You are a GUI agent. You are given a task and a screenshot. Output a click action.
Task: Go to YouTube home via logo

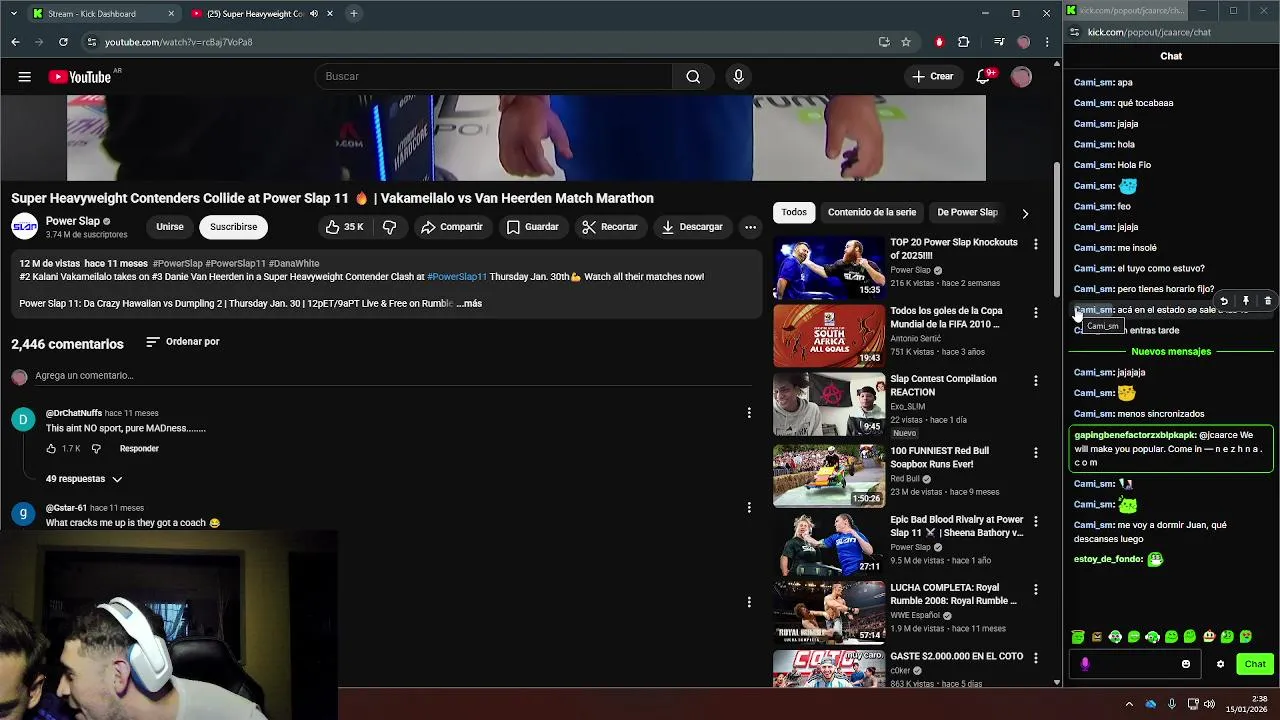click(x=80, y=77)
